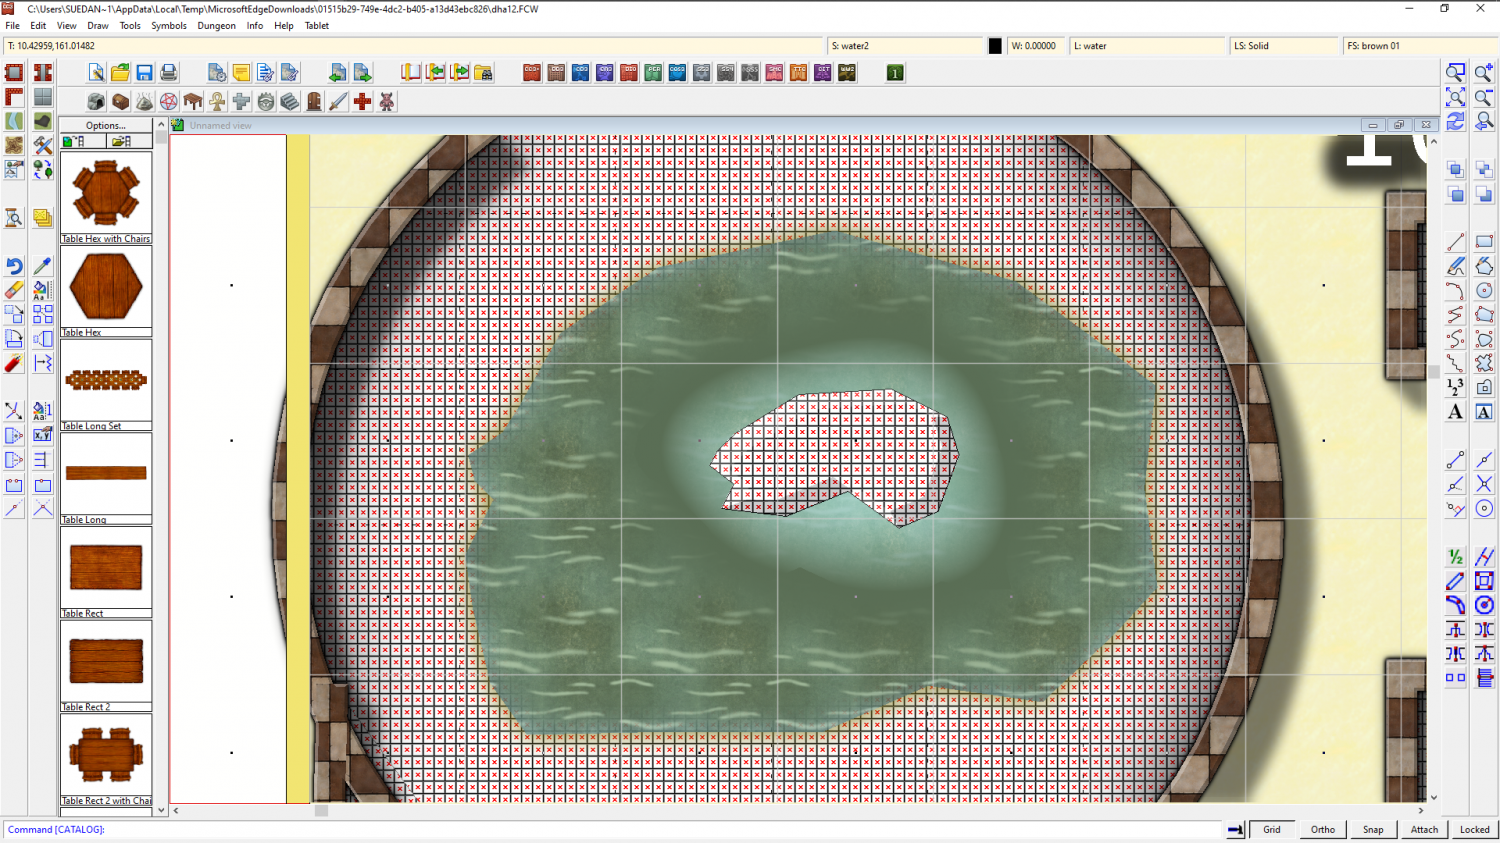Toggle the Locked button

pos(1474,829)
